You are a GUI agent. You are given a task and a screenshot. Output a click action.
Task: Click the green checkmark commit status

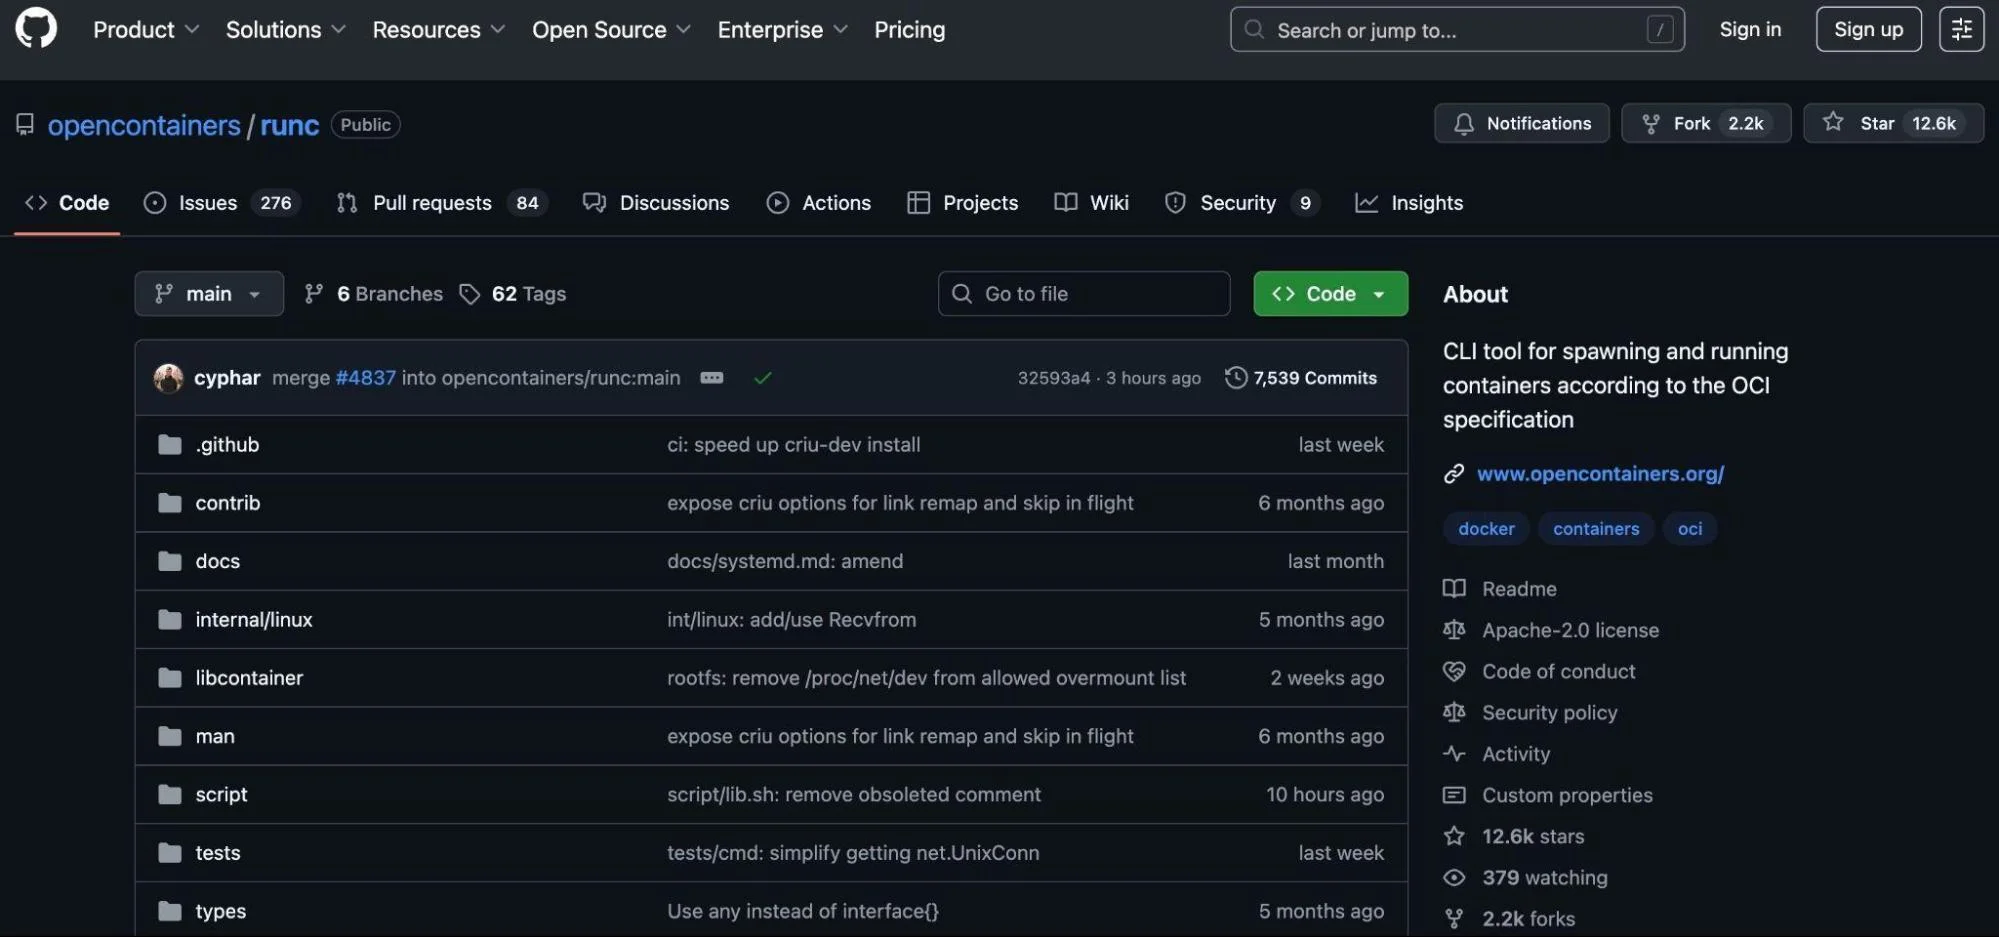click(x=763, y=378)
